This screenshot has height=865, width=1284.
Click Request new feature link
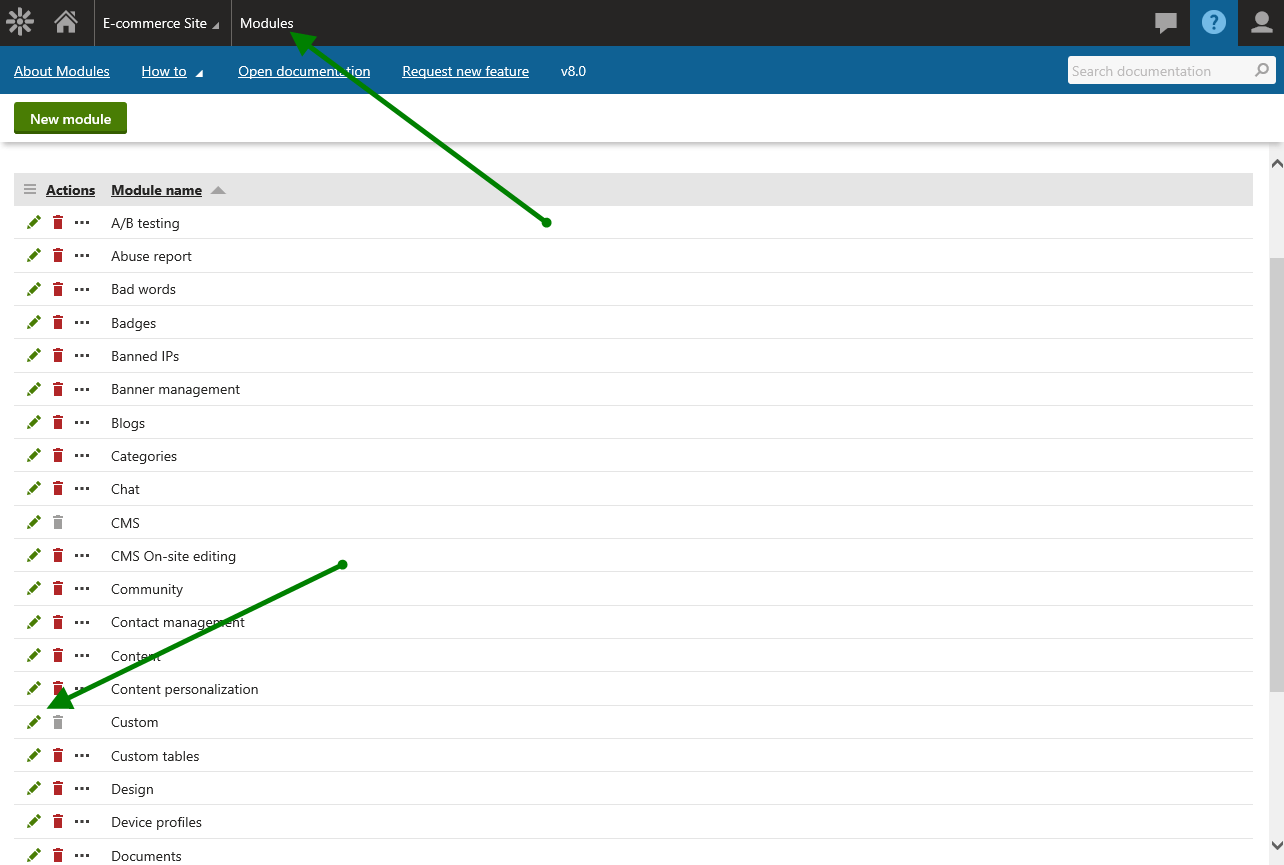tap(465, 71)
